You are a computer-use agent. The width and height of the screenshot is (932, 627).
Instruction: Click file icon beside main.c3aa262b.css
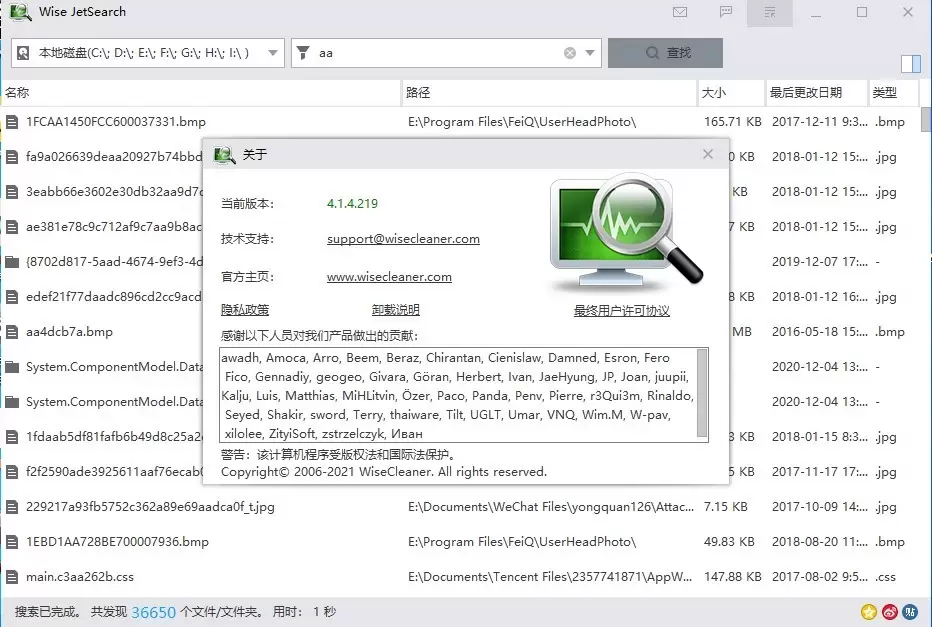12,577
